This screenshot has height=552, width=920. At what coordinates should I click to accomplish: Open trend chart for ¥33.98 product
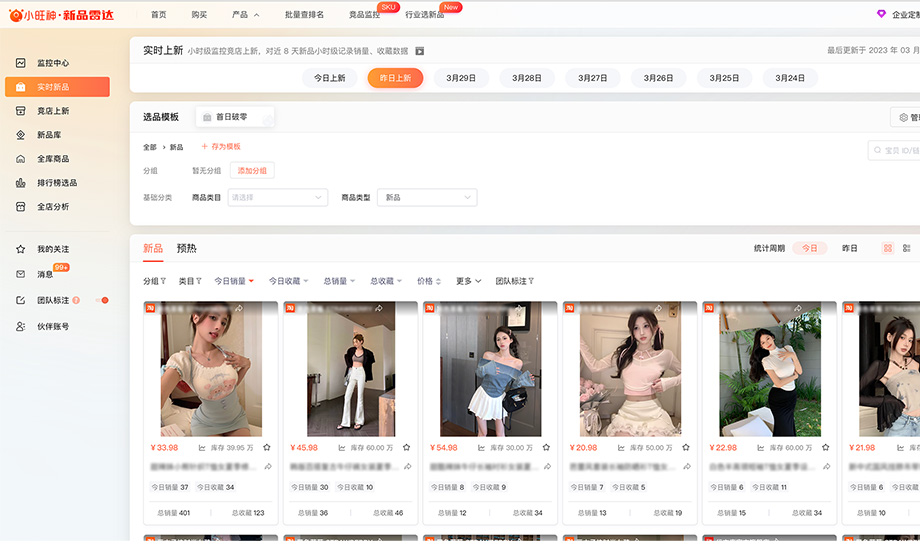[x=202, y=448]
